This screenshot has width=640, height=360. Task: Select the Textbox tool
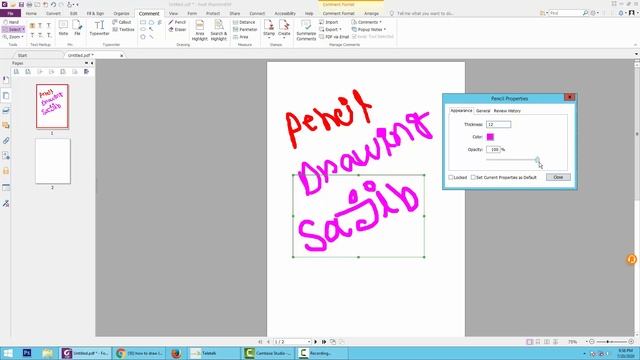click(123, 29)
